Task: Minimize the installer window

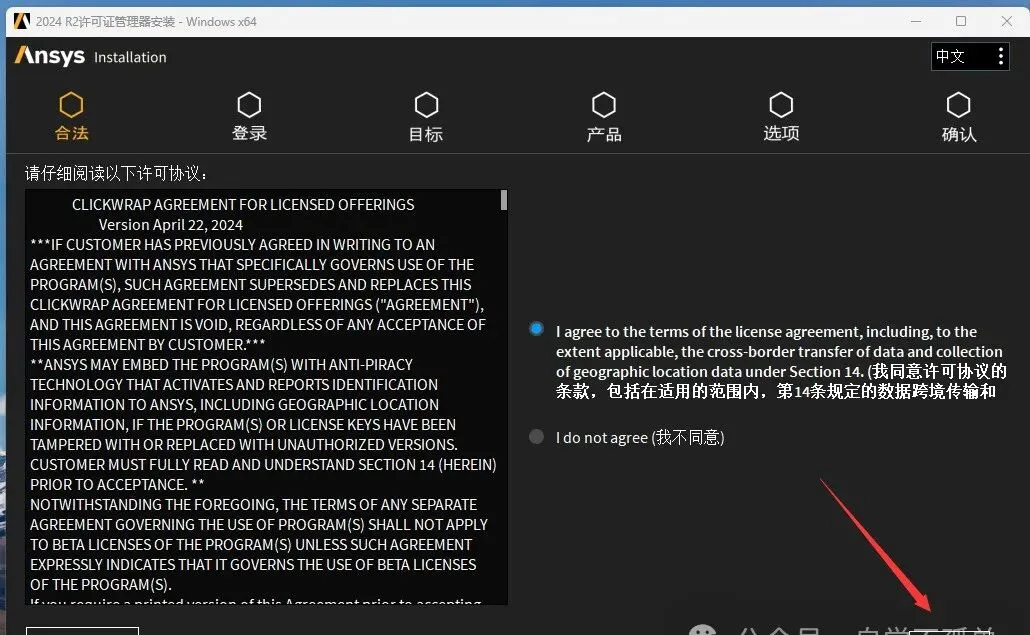Action: click(916, 21)
